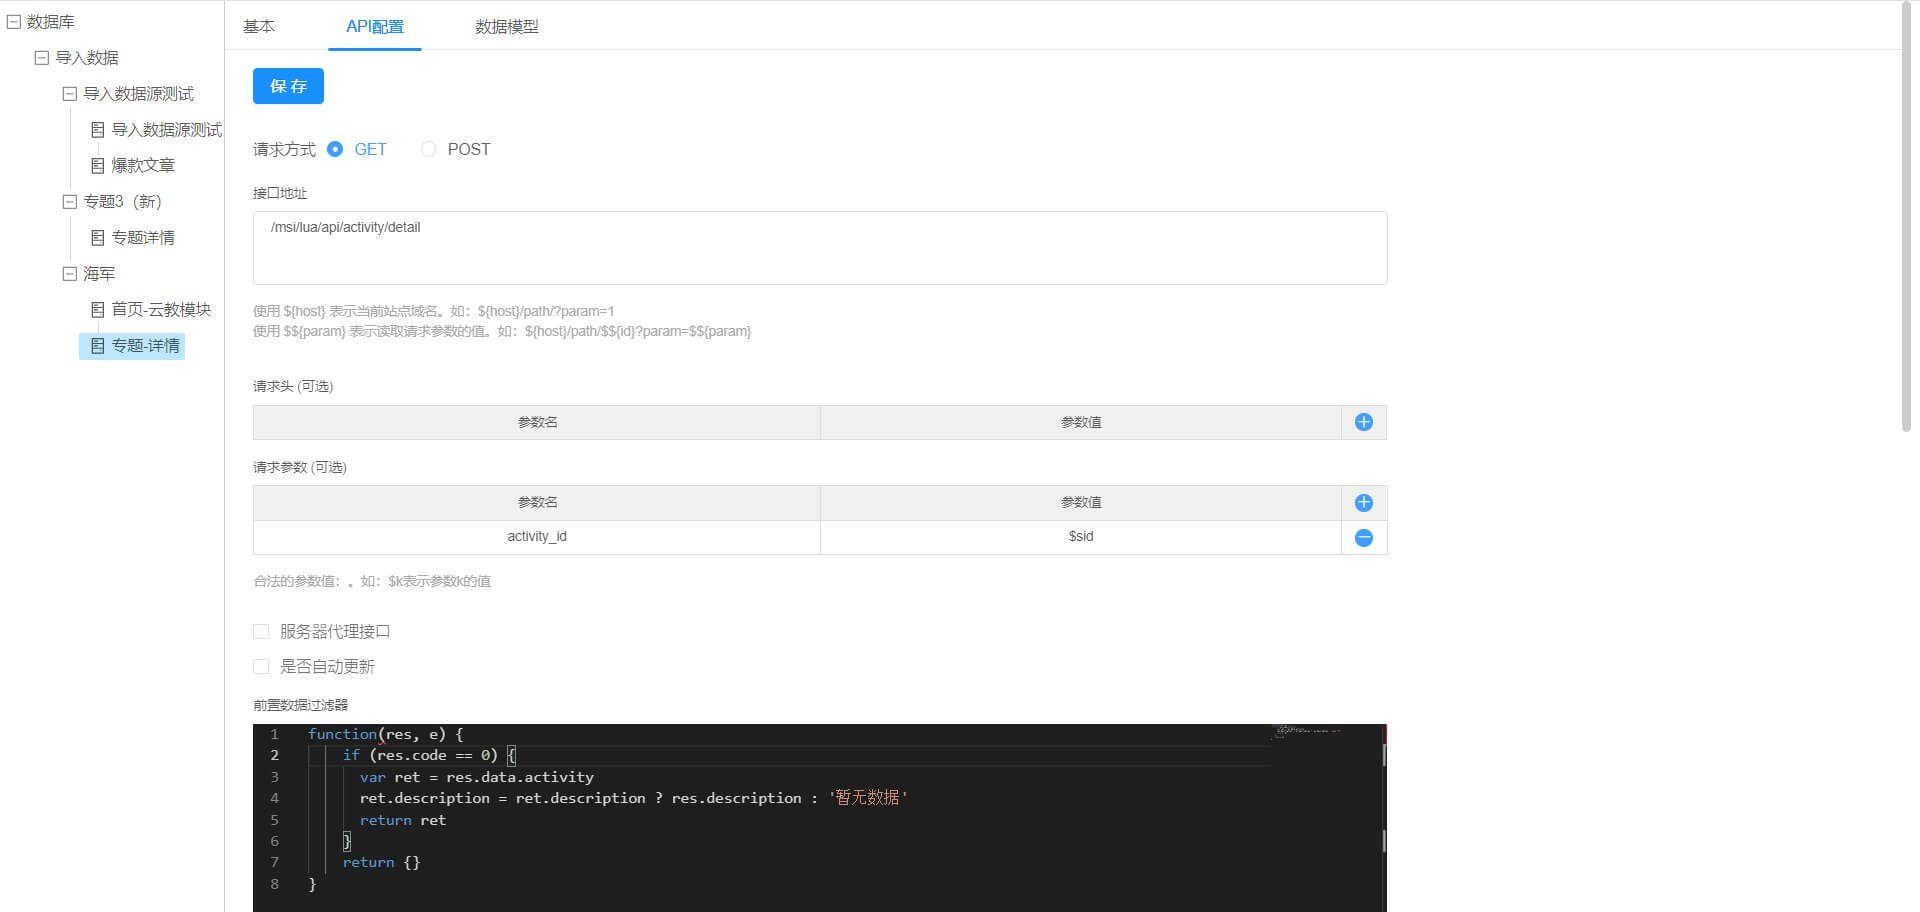Switch to the 数据模型 tab

[506, 27]
